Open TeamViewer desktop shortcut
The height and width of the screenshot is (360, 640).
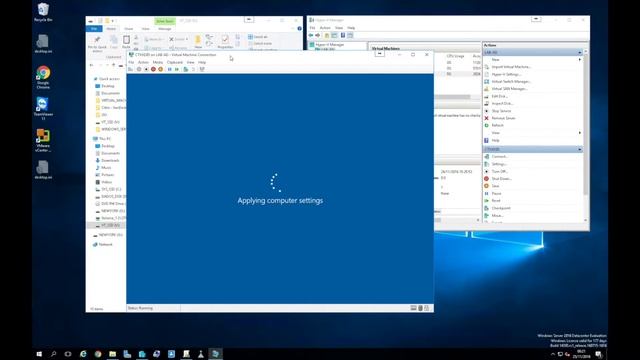coord(43,109)
